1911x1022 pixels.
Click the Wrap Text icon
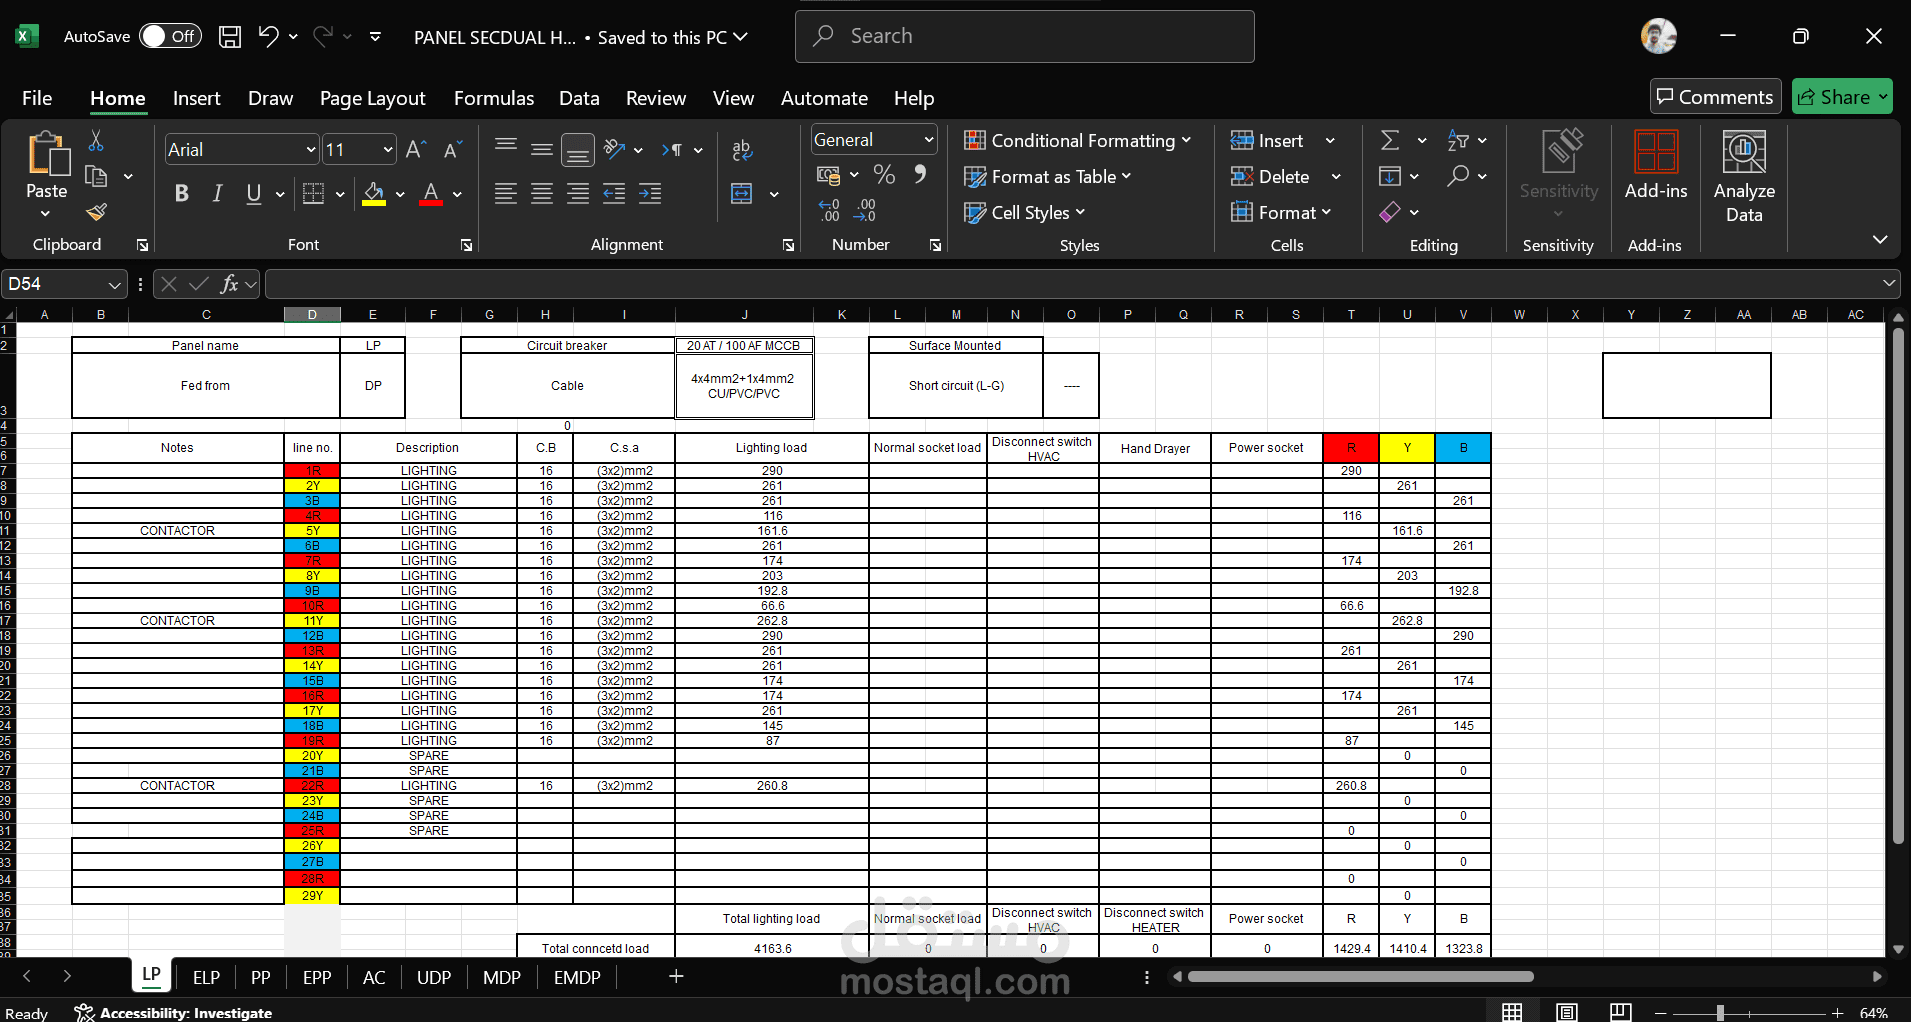click(x=742, y=150)
